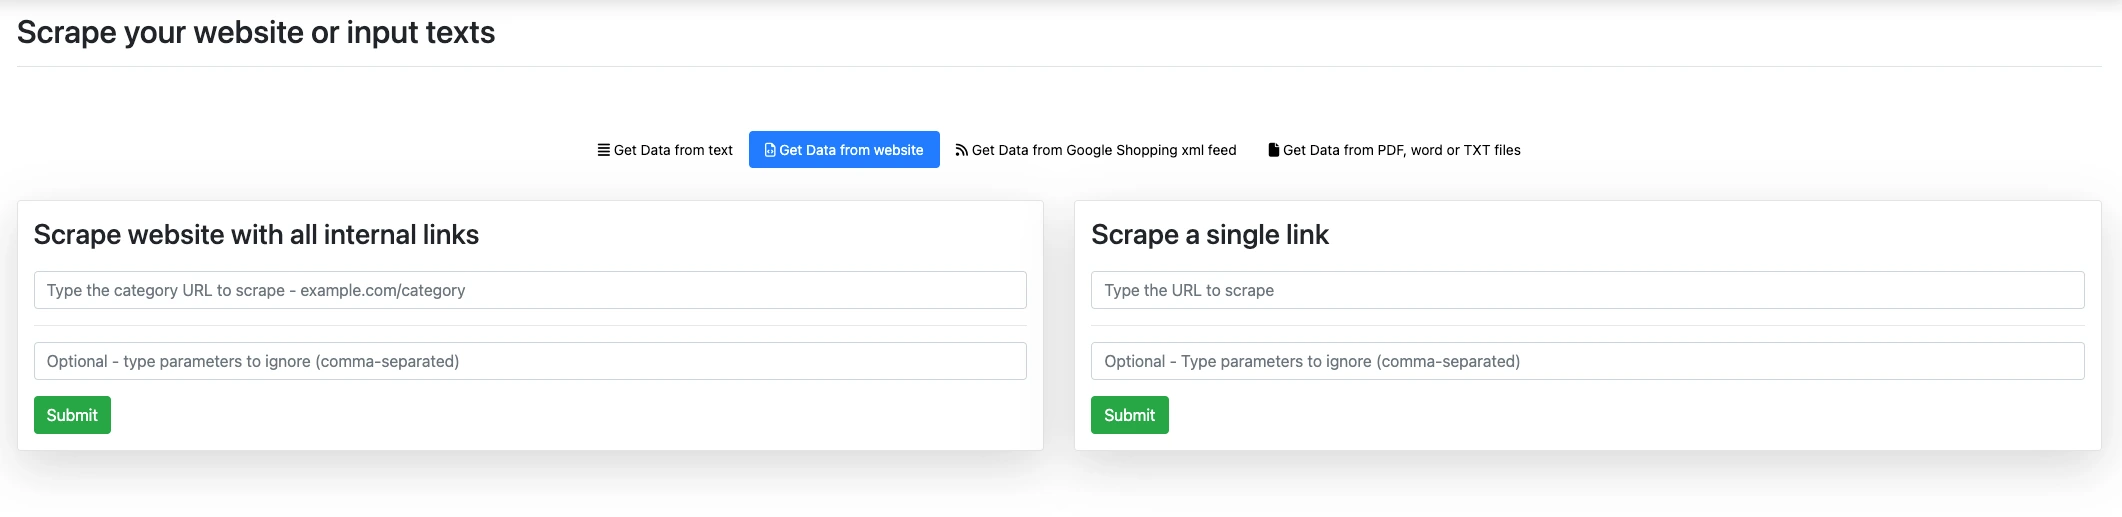This screenshot has height=517, width=2122.
Task: Click the Scrape a single link heading
Action: (x=1209, y=235)
